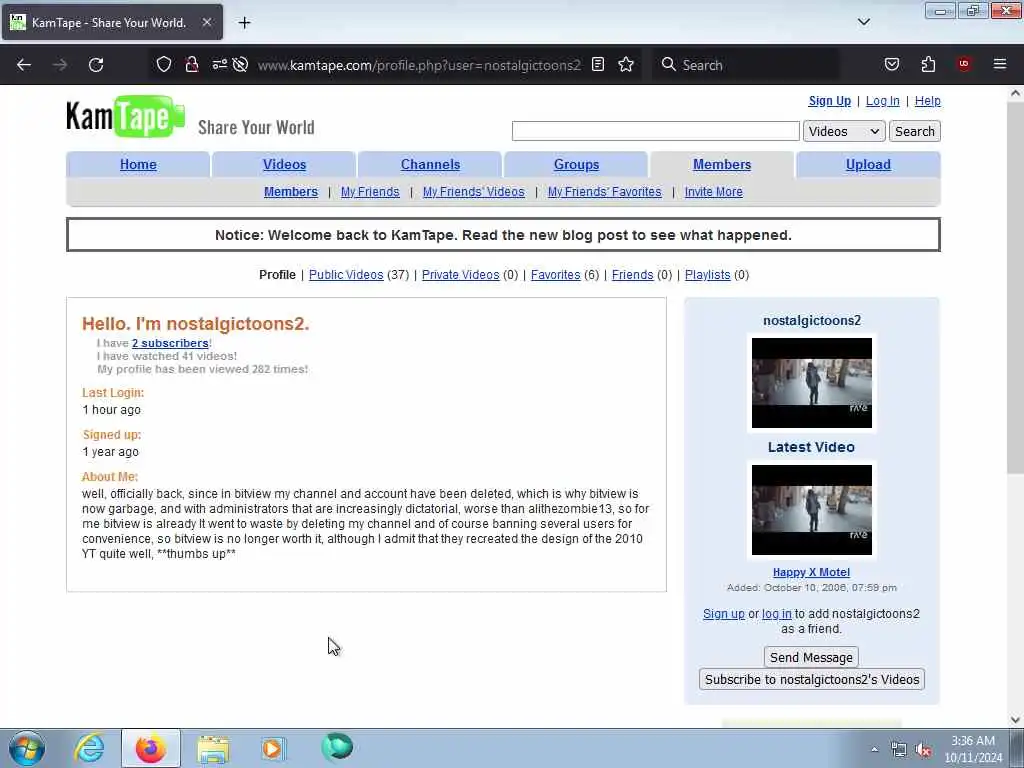Open the Happy X Motel video link
The image size is (1024, 768).
click(811, 572)
